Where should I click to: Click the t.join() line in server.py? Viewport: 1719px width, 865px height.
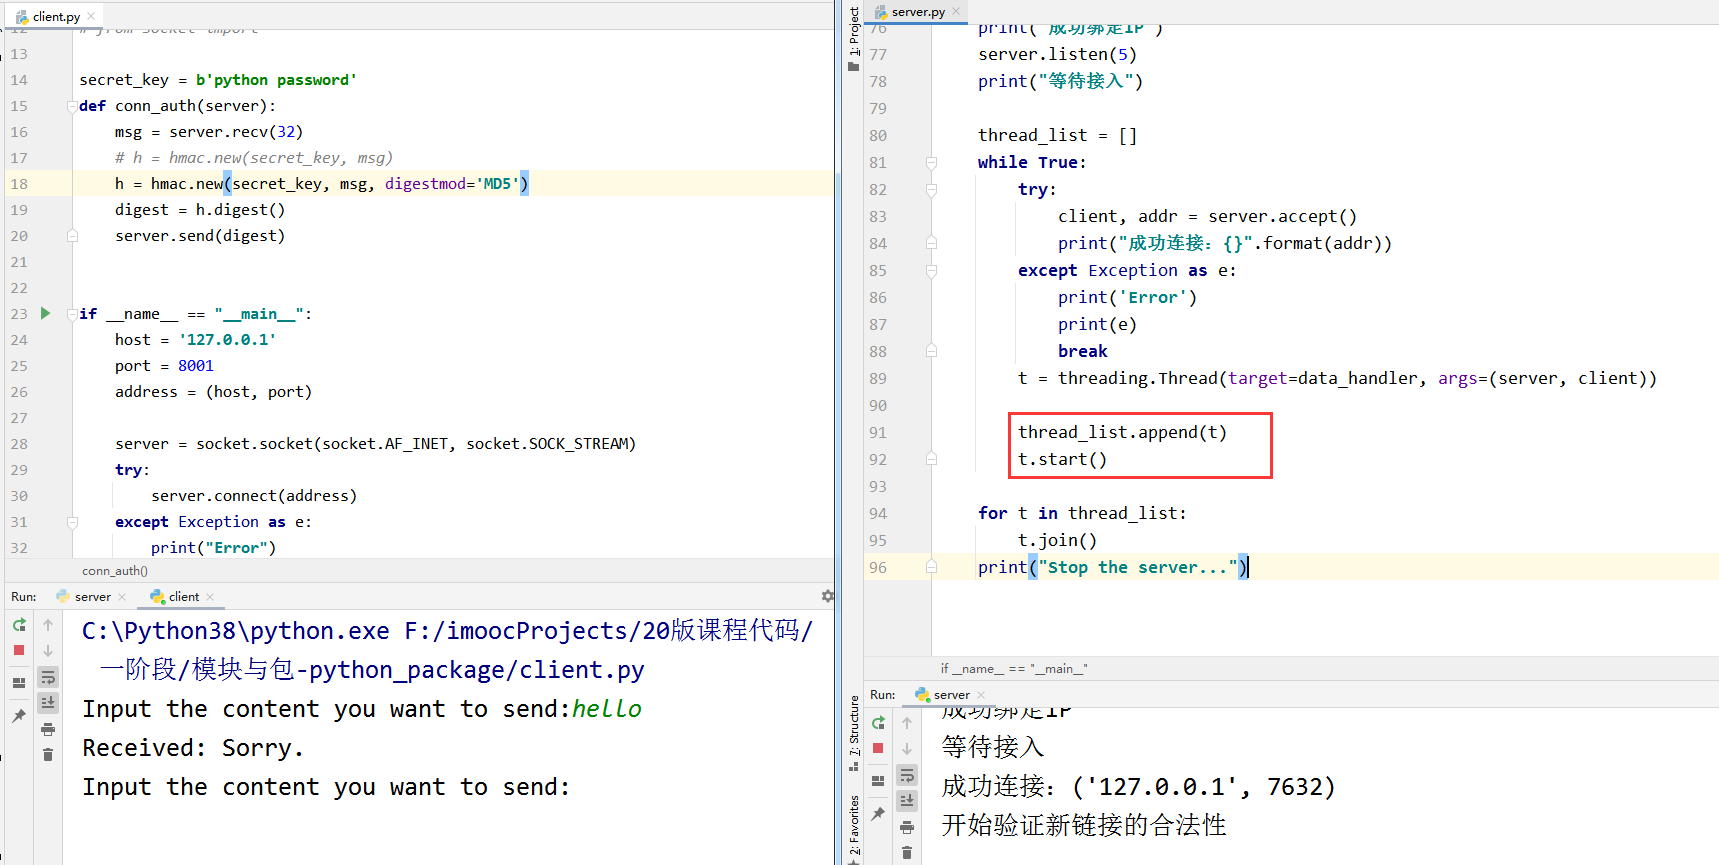[x=1057, y=540]
